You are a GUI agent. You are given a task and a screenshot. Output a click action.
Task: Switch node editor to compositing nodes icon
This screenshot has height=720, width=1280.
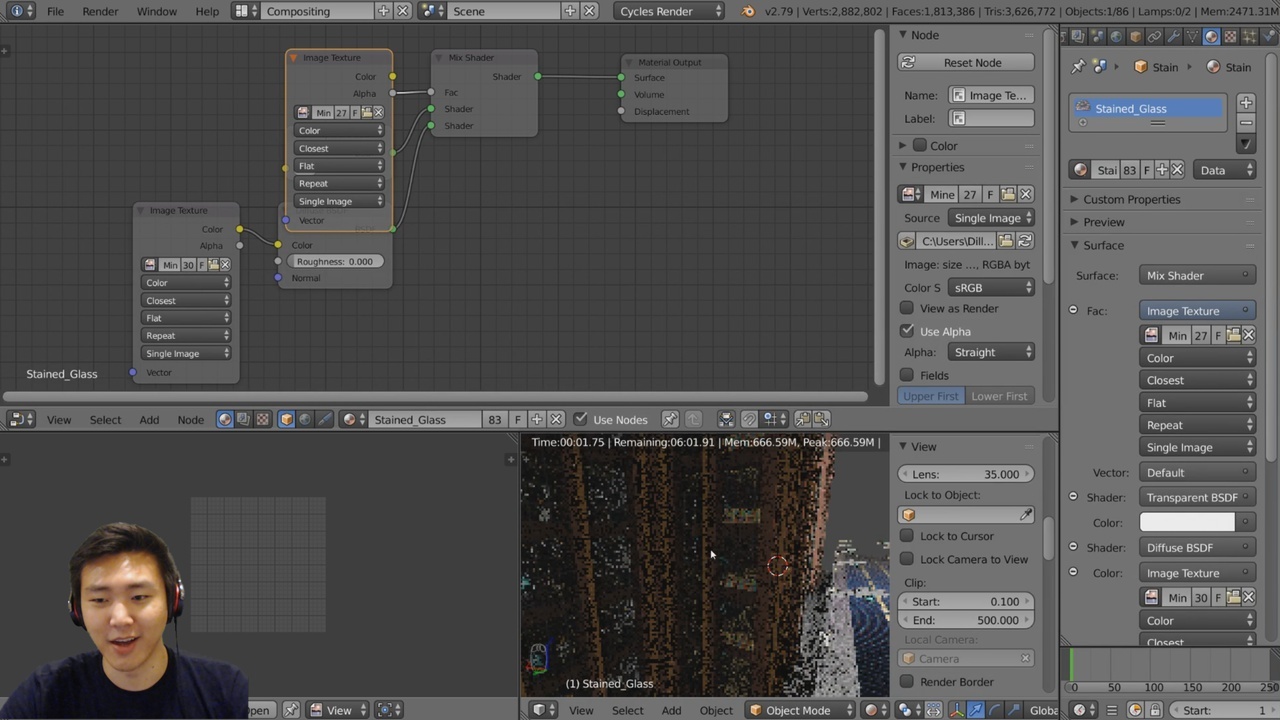[243, 419]
